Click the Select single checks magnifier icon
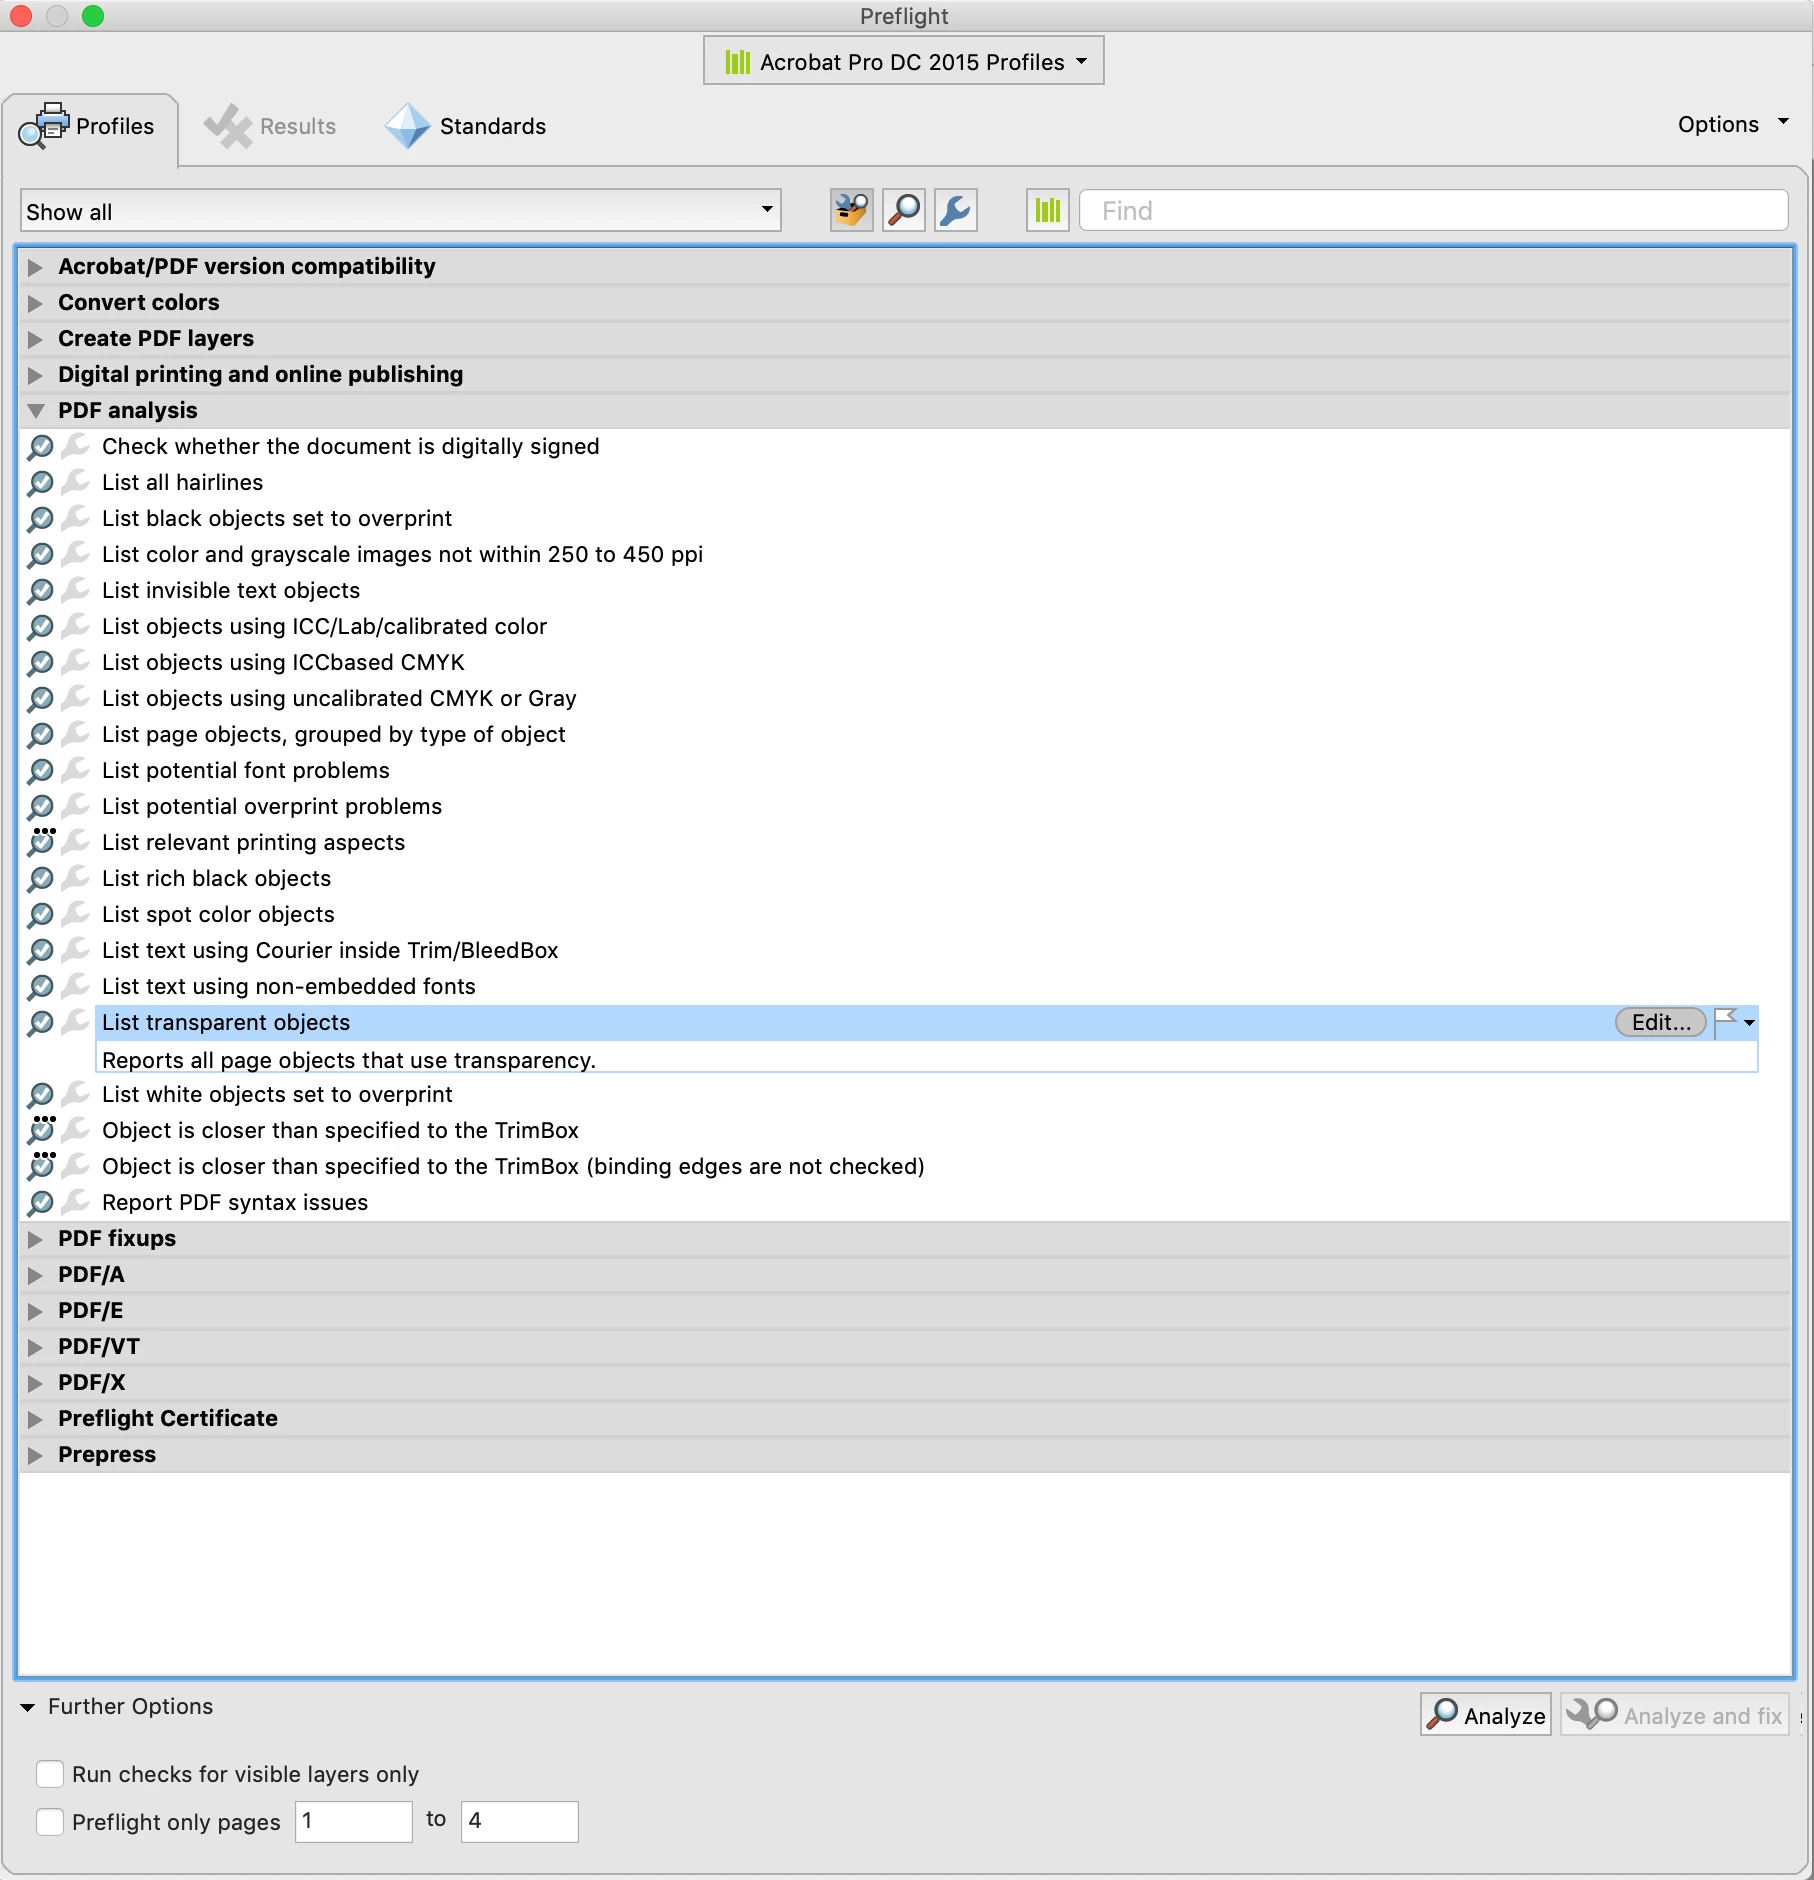 [904, 210]
